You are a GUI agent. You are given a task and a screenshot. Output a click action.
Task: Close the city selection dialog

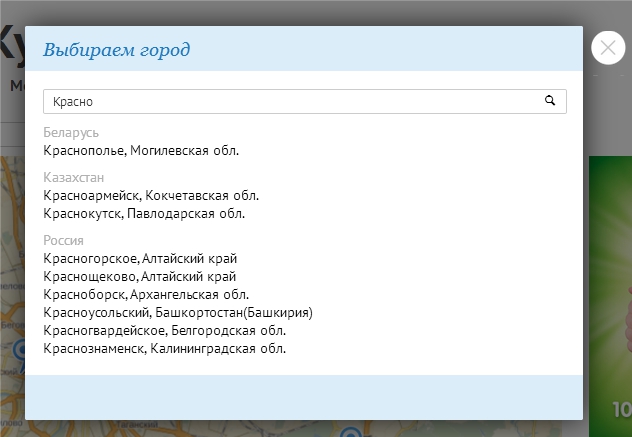(608, 48)
